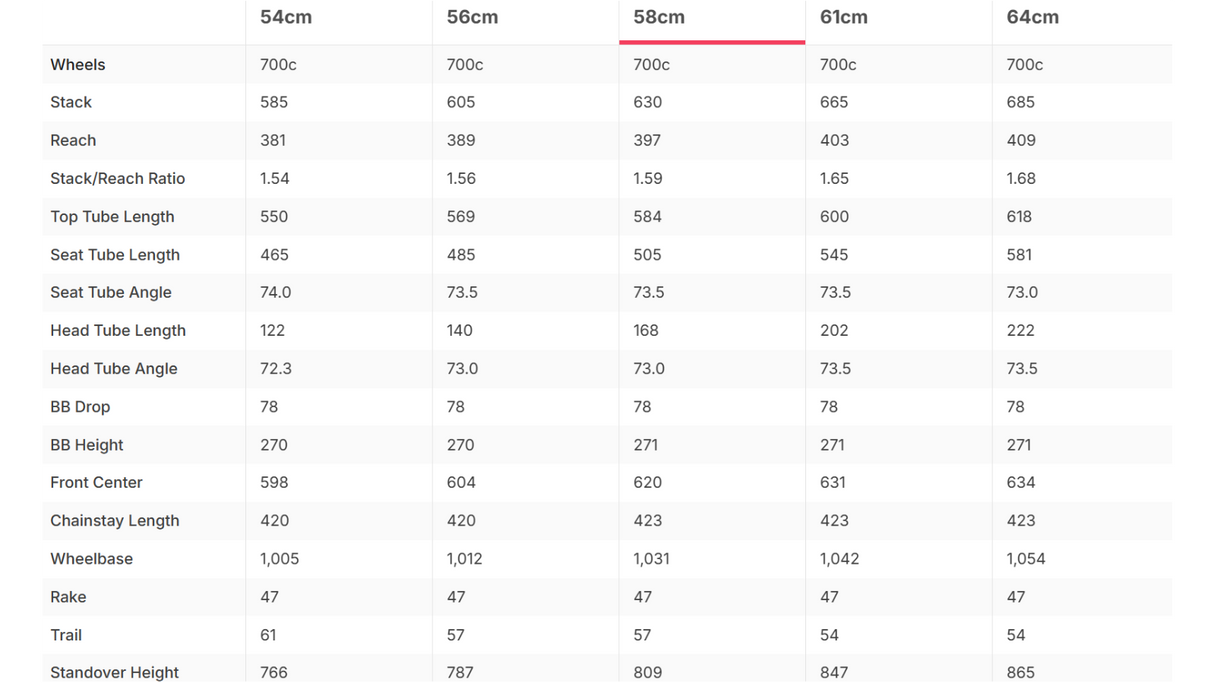Select the highlighted 58cm size header

659,17
